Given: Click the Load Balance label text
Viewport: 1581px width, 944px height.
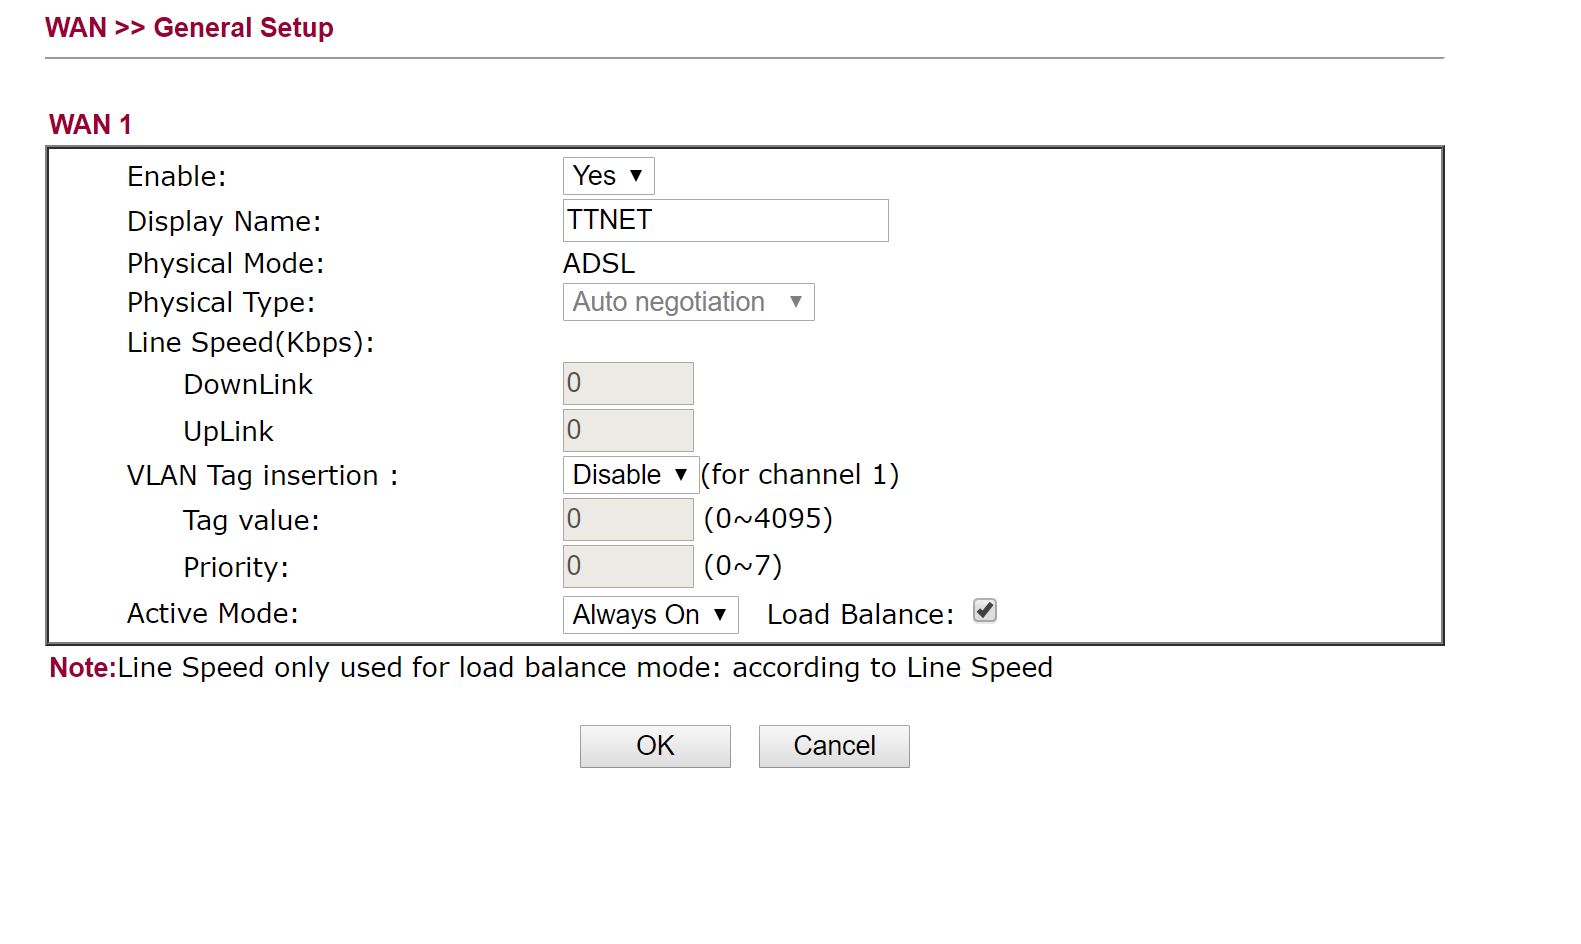Looking at the screenshot, I should point(860,615).
